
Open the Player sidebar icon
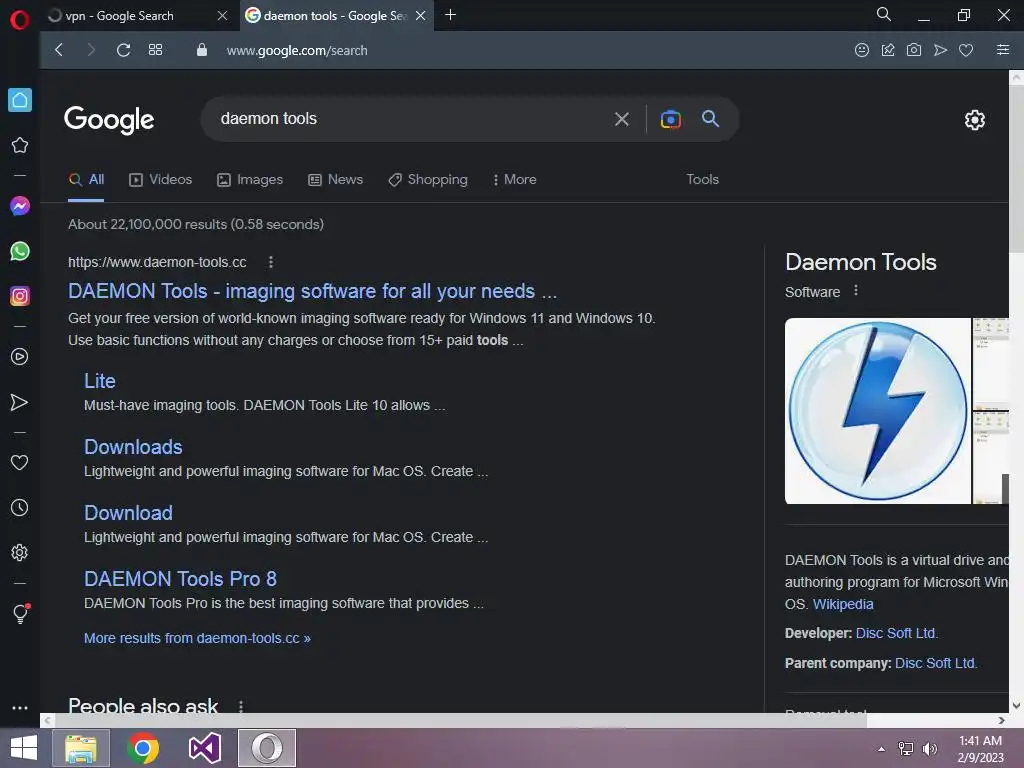20,357
